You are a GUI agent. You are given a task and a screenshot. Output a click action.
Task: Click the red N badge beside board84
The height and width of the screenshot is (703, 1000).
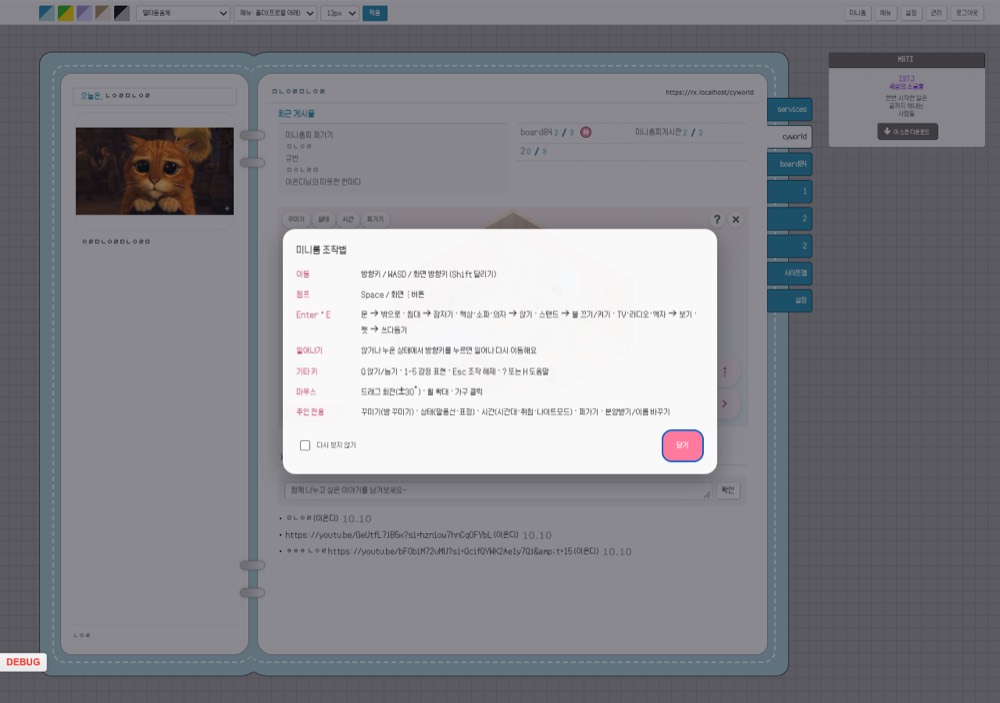click(x=585, y=132)
